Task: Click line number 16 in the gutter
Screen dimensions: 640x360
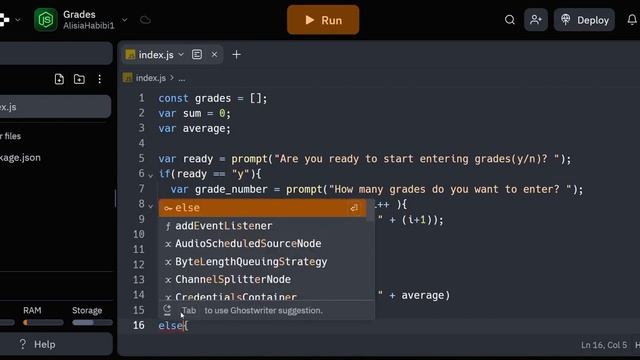Action: 139,325
